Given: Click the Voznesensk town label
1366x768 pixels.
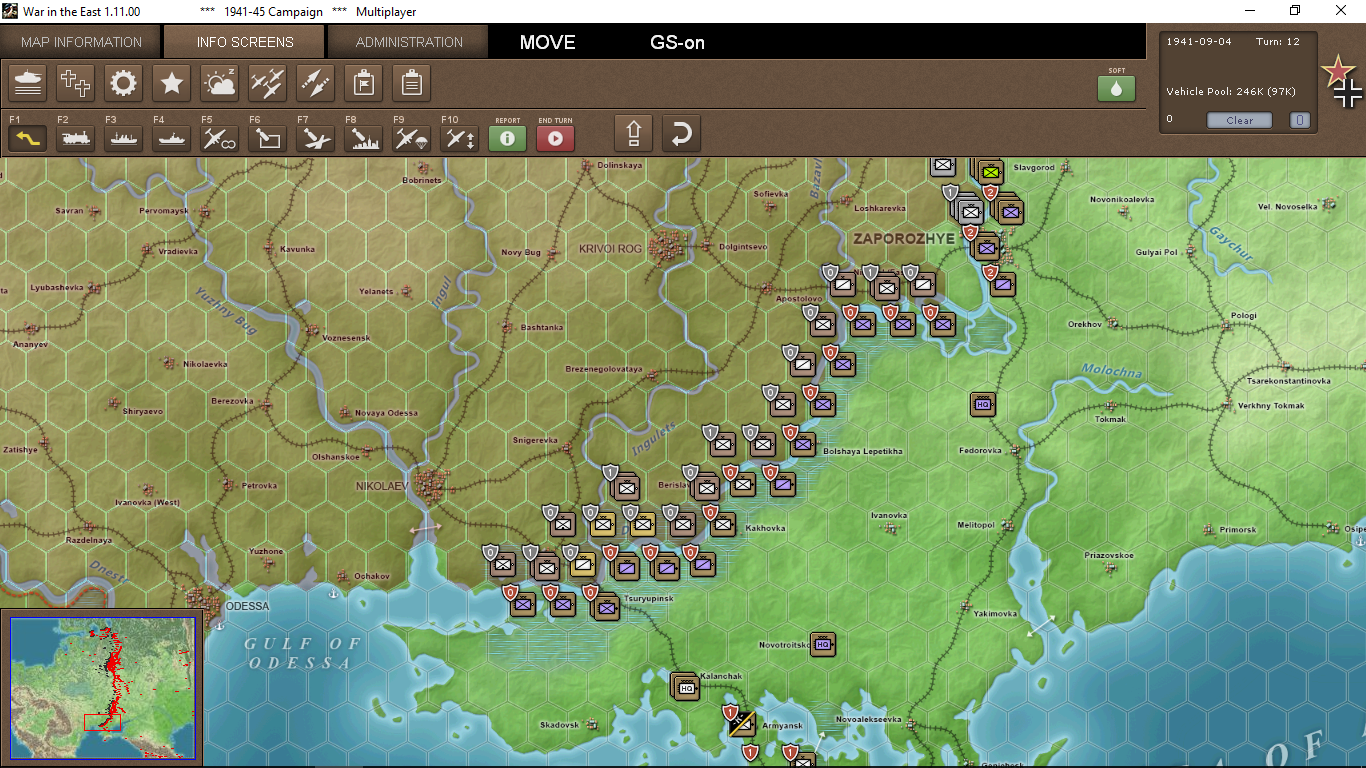Looking at the screenshot, I should tap(346, 338).
